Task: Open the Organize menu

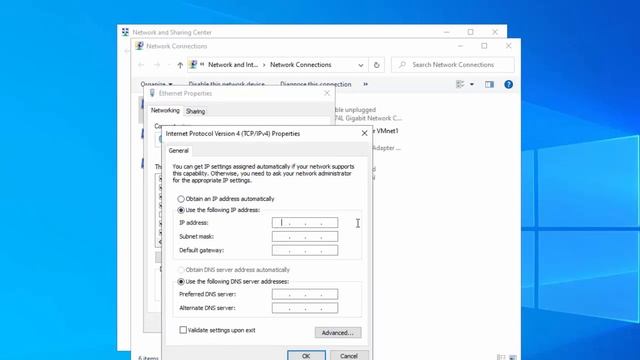Action: [156, 84]
